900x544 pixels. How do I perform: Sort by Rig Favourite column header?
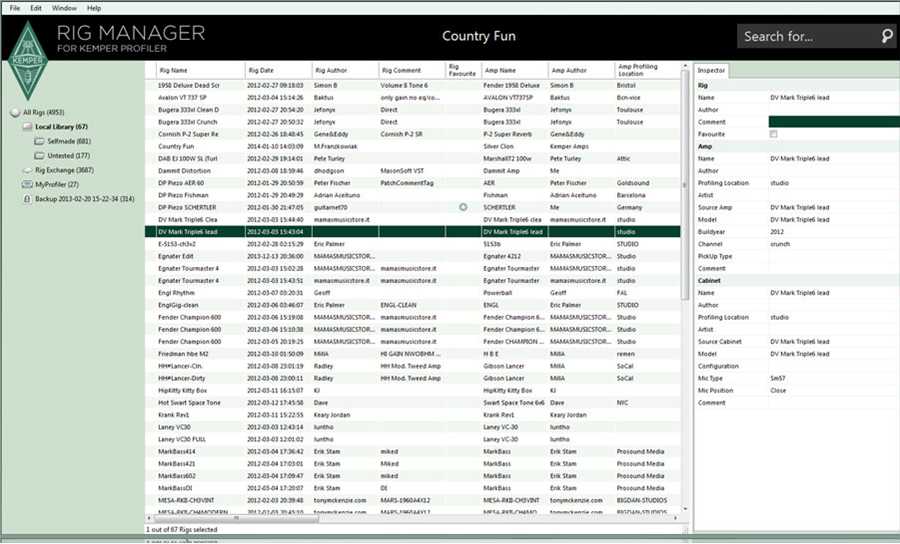[463, 71]
